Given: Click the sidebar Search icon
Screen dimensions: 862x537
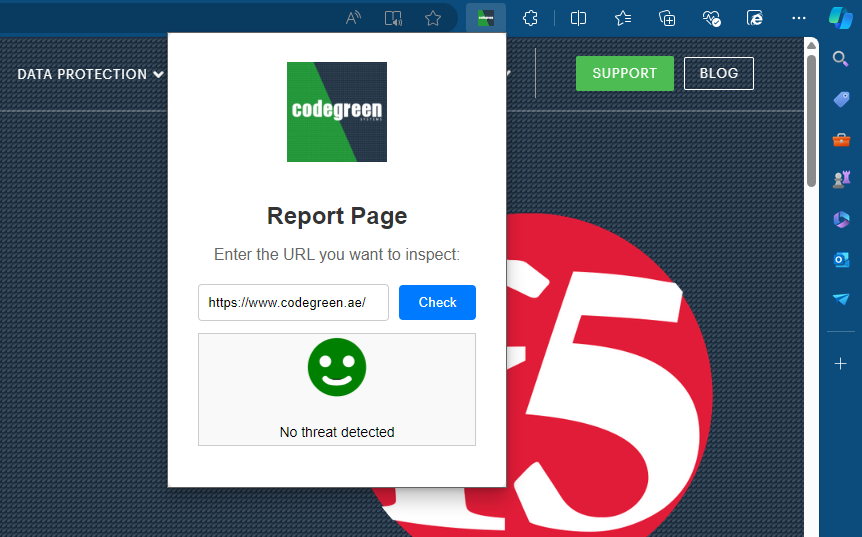Looking at the screenshot, I should click(x=841, y=58).
